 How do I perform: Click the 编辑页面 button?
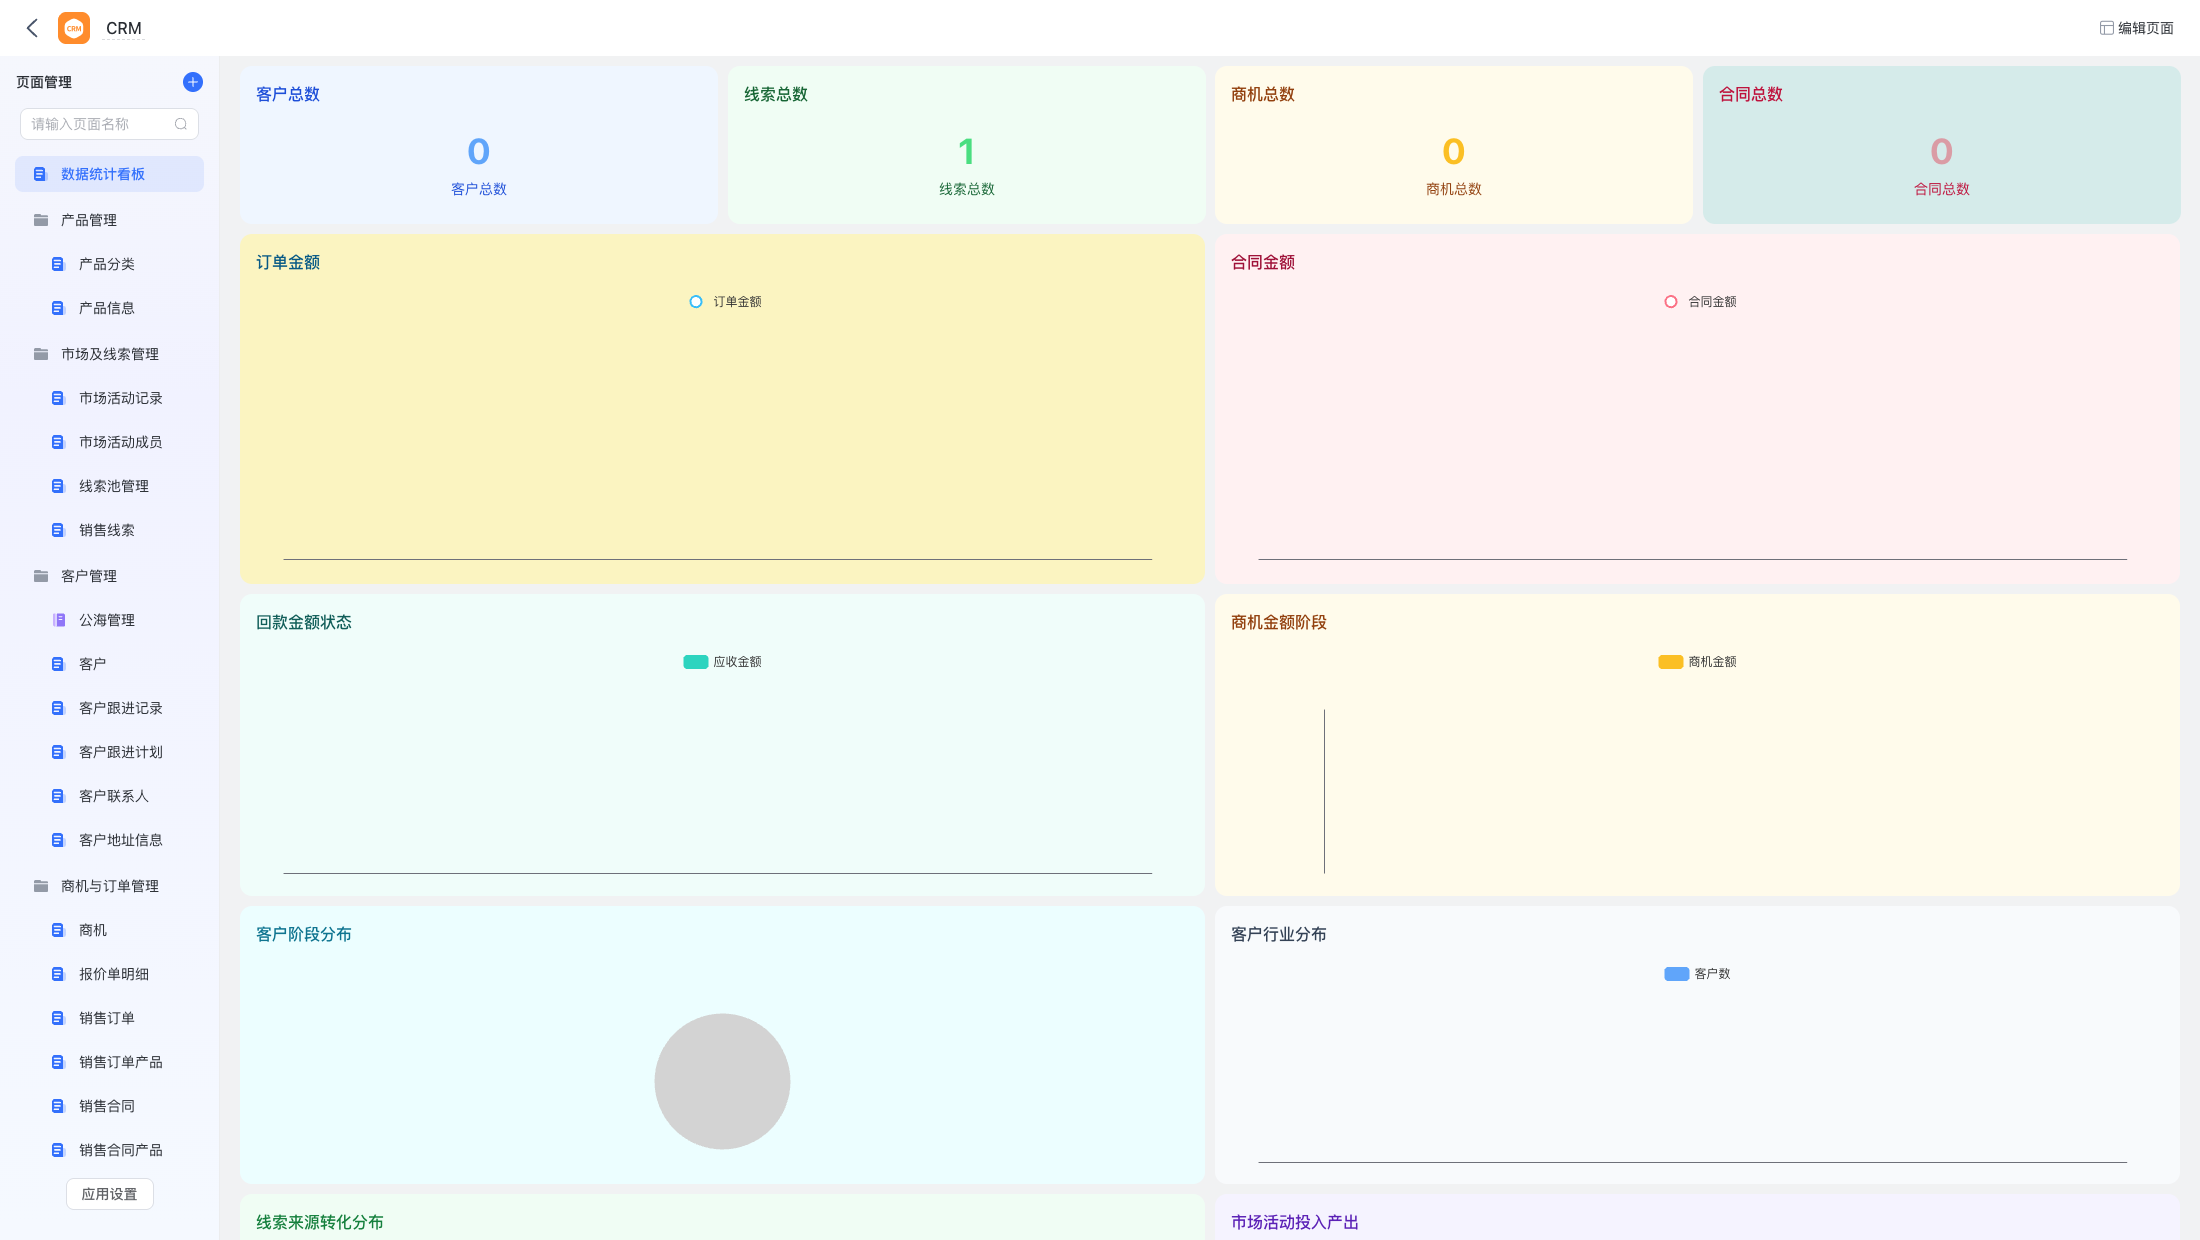point(2137,28)
